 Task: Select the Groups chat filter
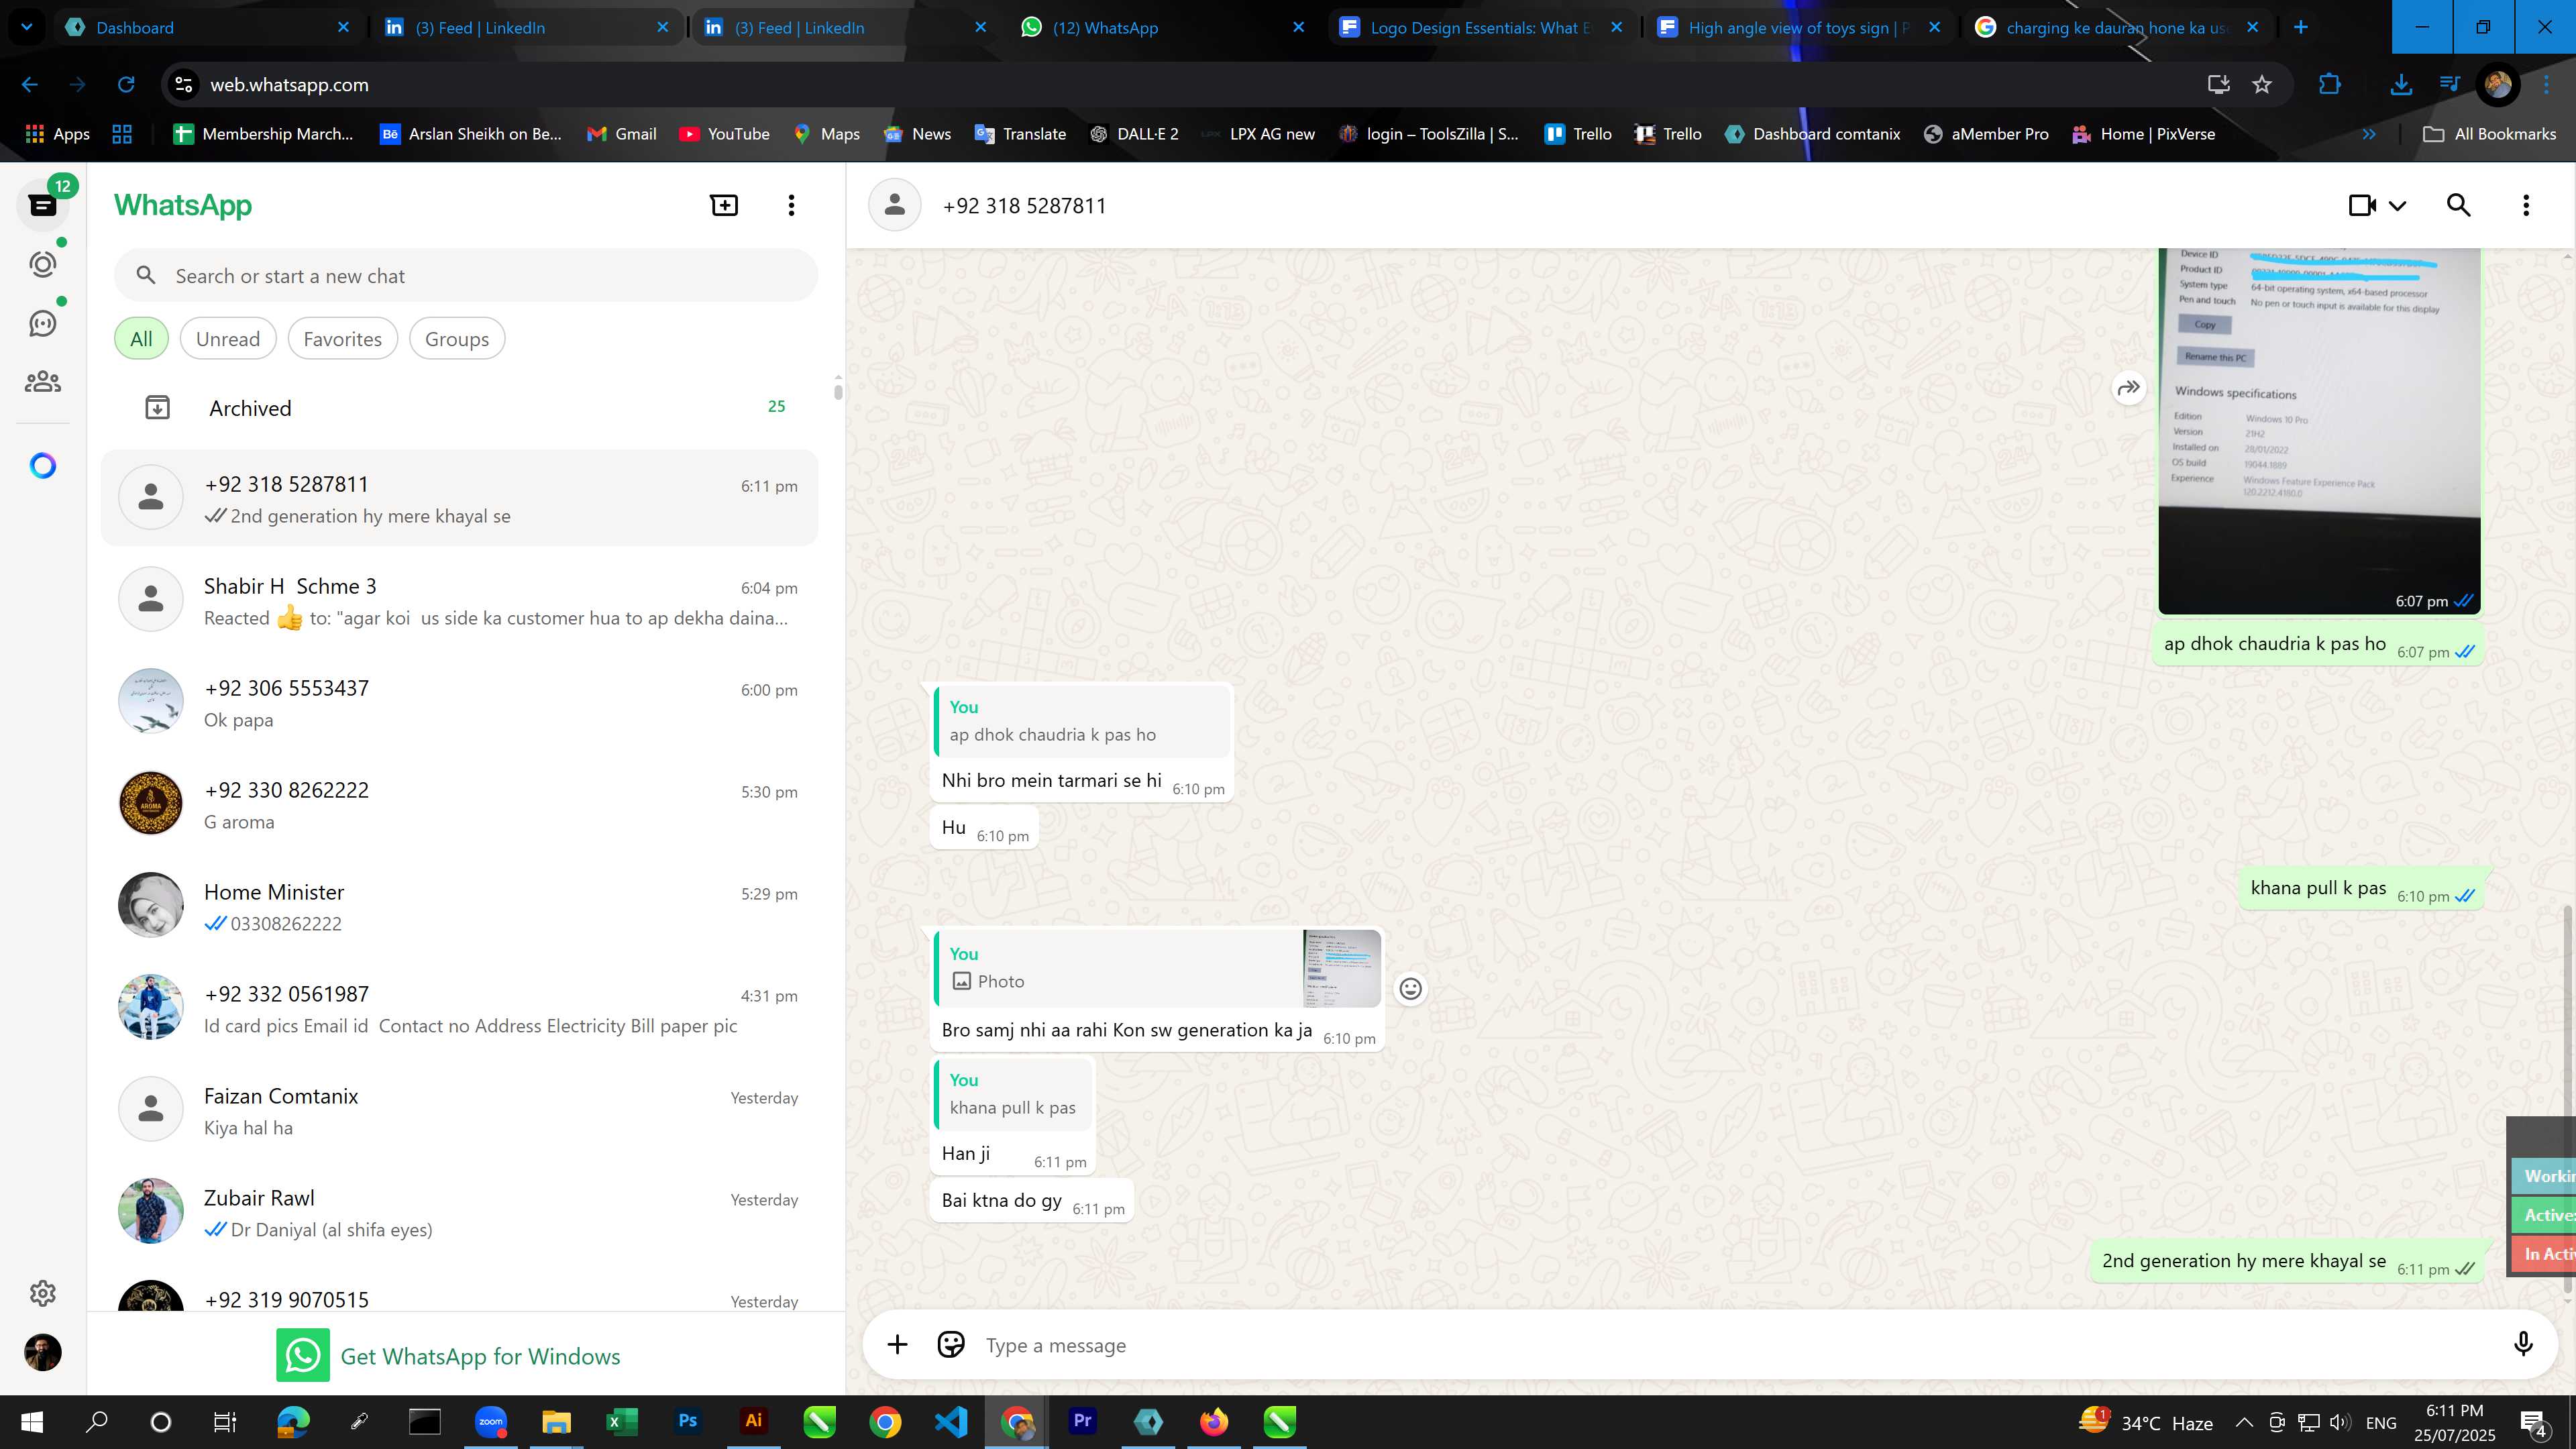(457, 339)
